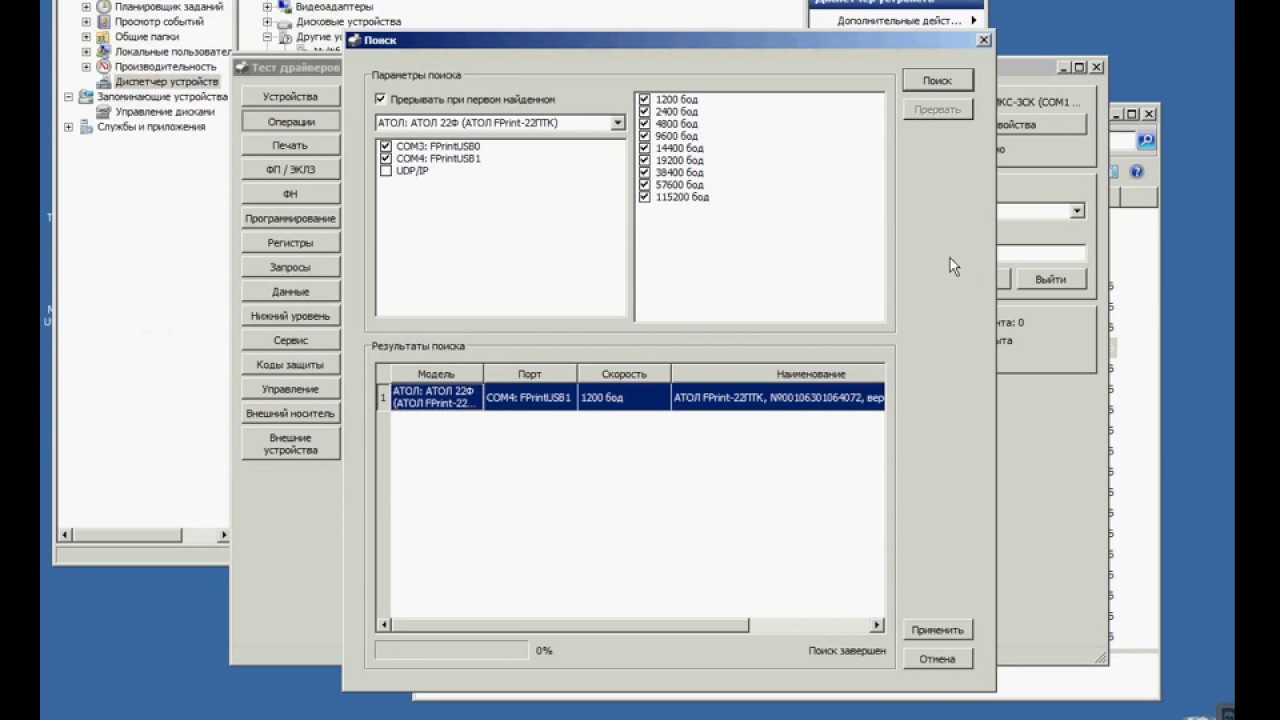Viewport: 1280px width, 720px height.
Task: Click the Локальные пользователи icon
Action: pos(103,51)
